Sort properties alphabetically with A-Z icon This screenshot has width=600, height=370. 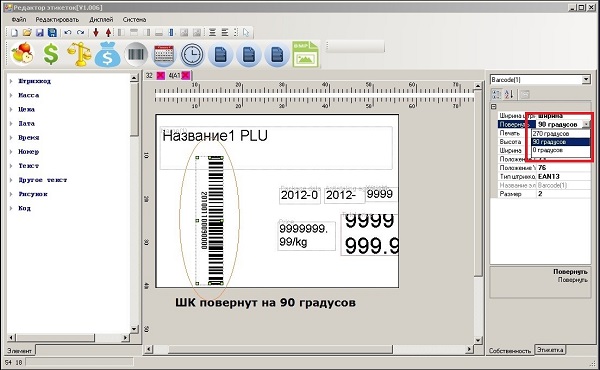click(x=509, y=94)
